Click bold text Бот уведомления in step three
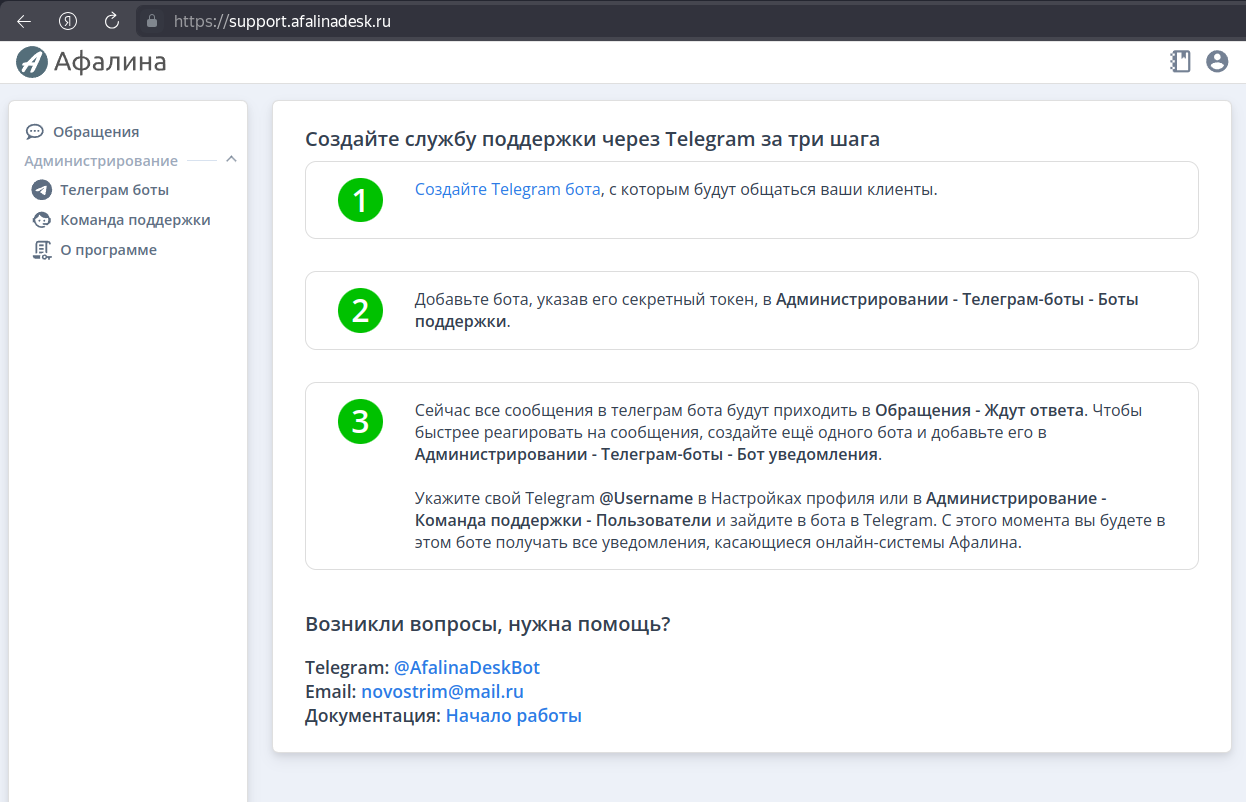 (x=807, y=454)
